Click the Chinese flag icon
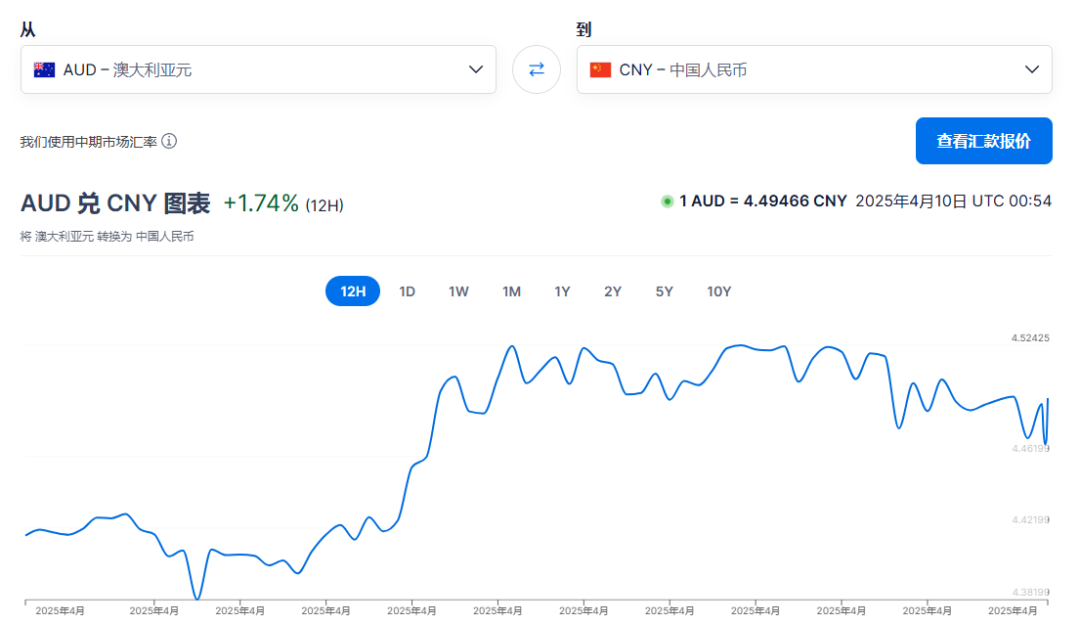 click(600, 70)
